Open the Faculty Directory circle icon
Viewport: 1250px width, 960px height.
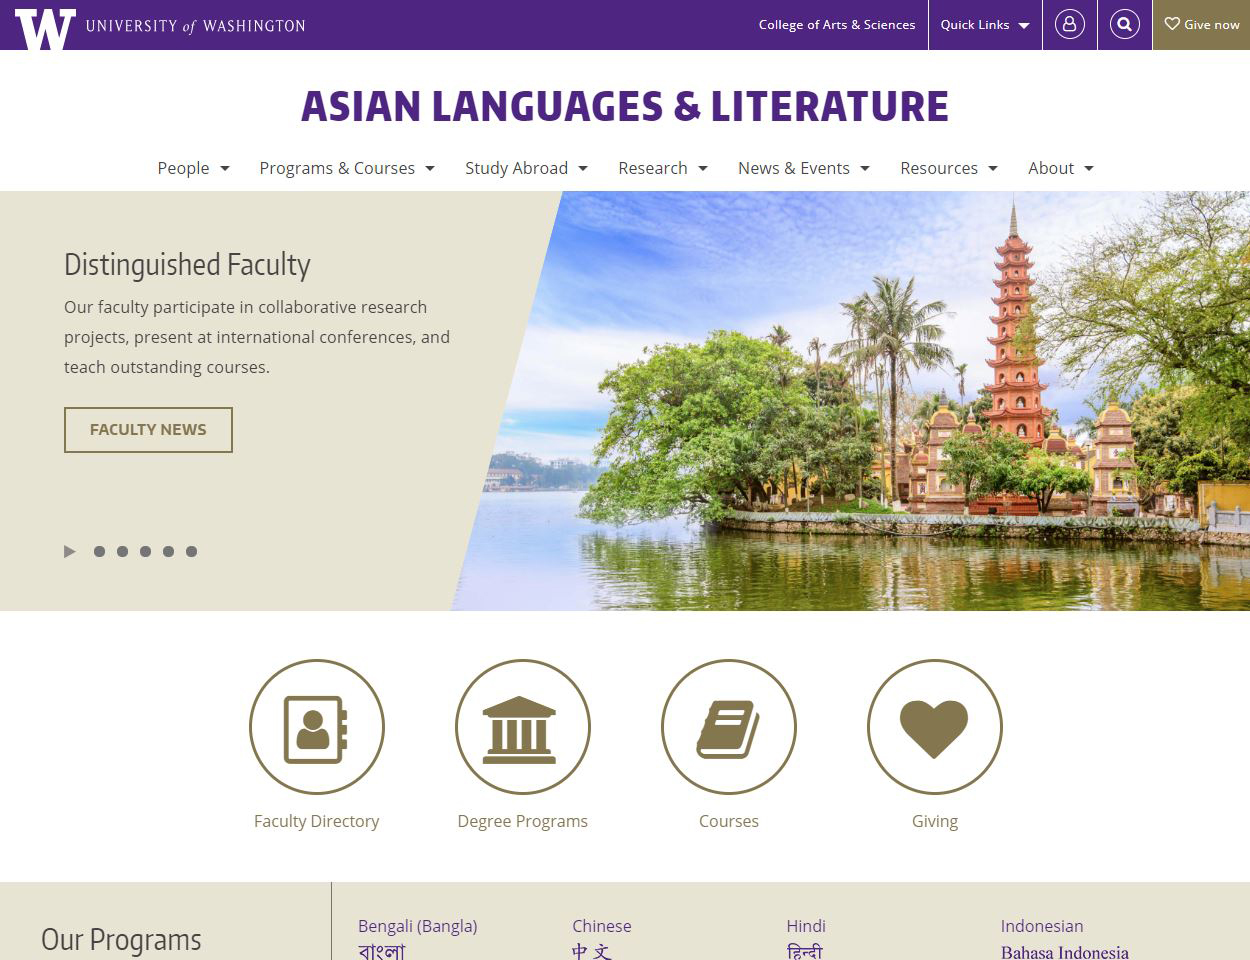click(316, 727)
